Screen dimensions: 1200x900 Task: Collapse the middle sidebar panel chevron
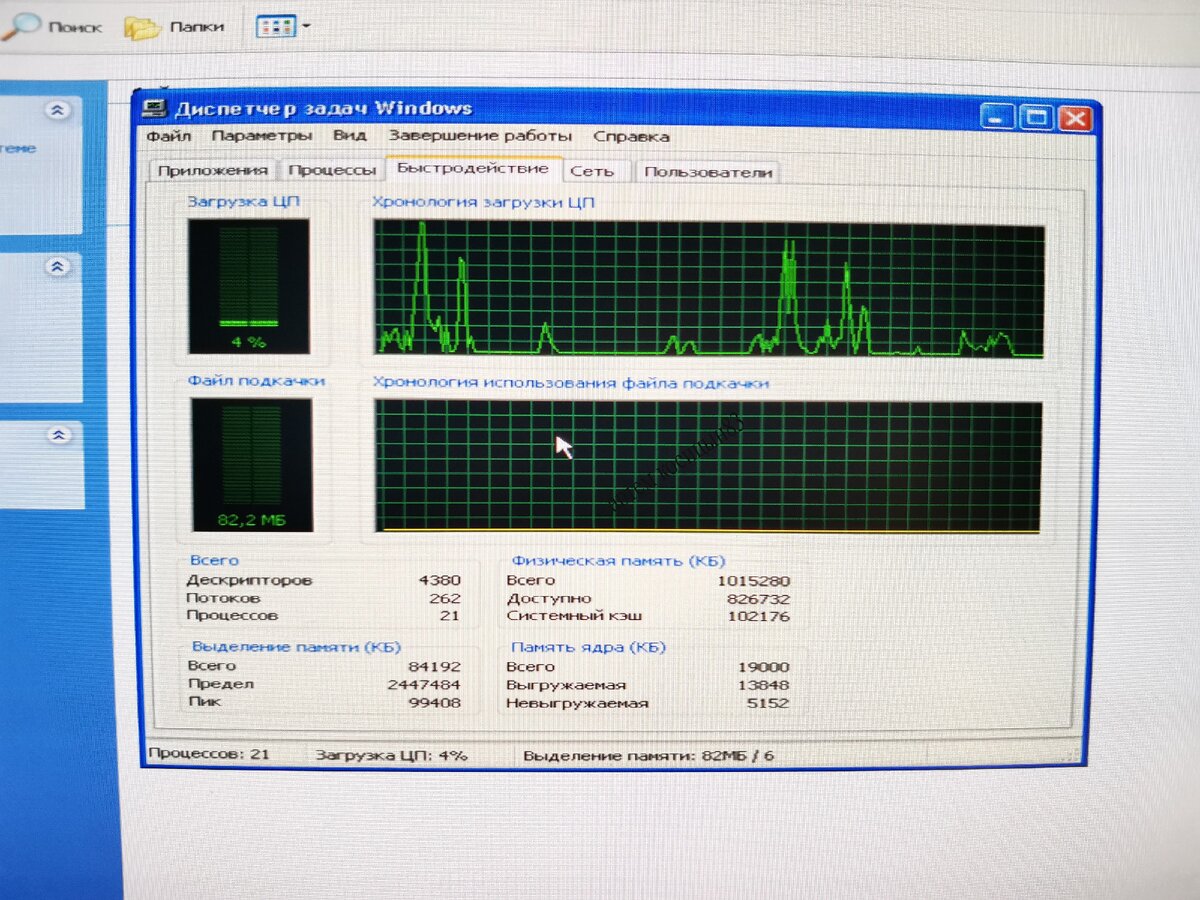tap(58, 267)
